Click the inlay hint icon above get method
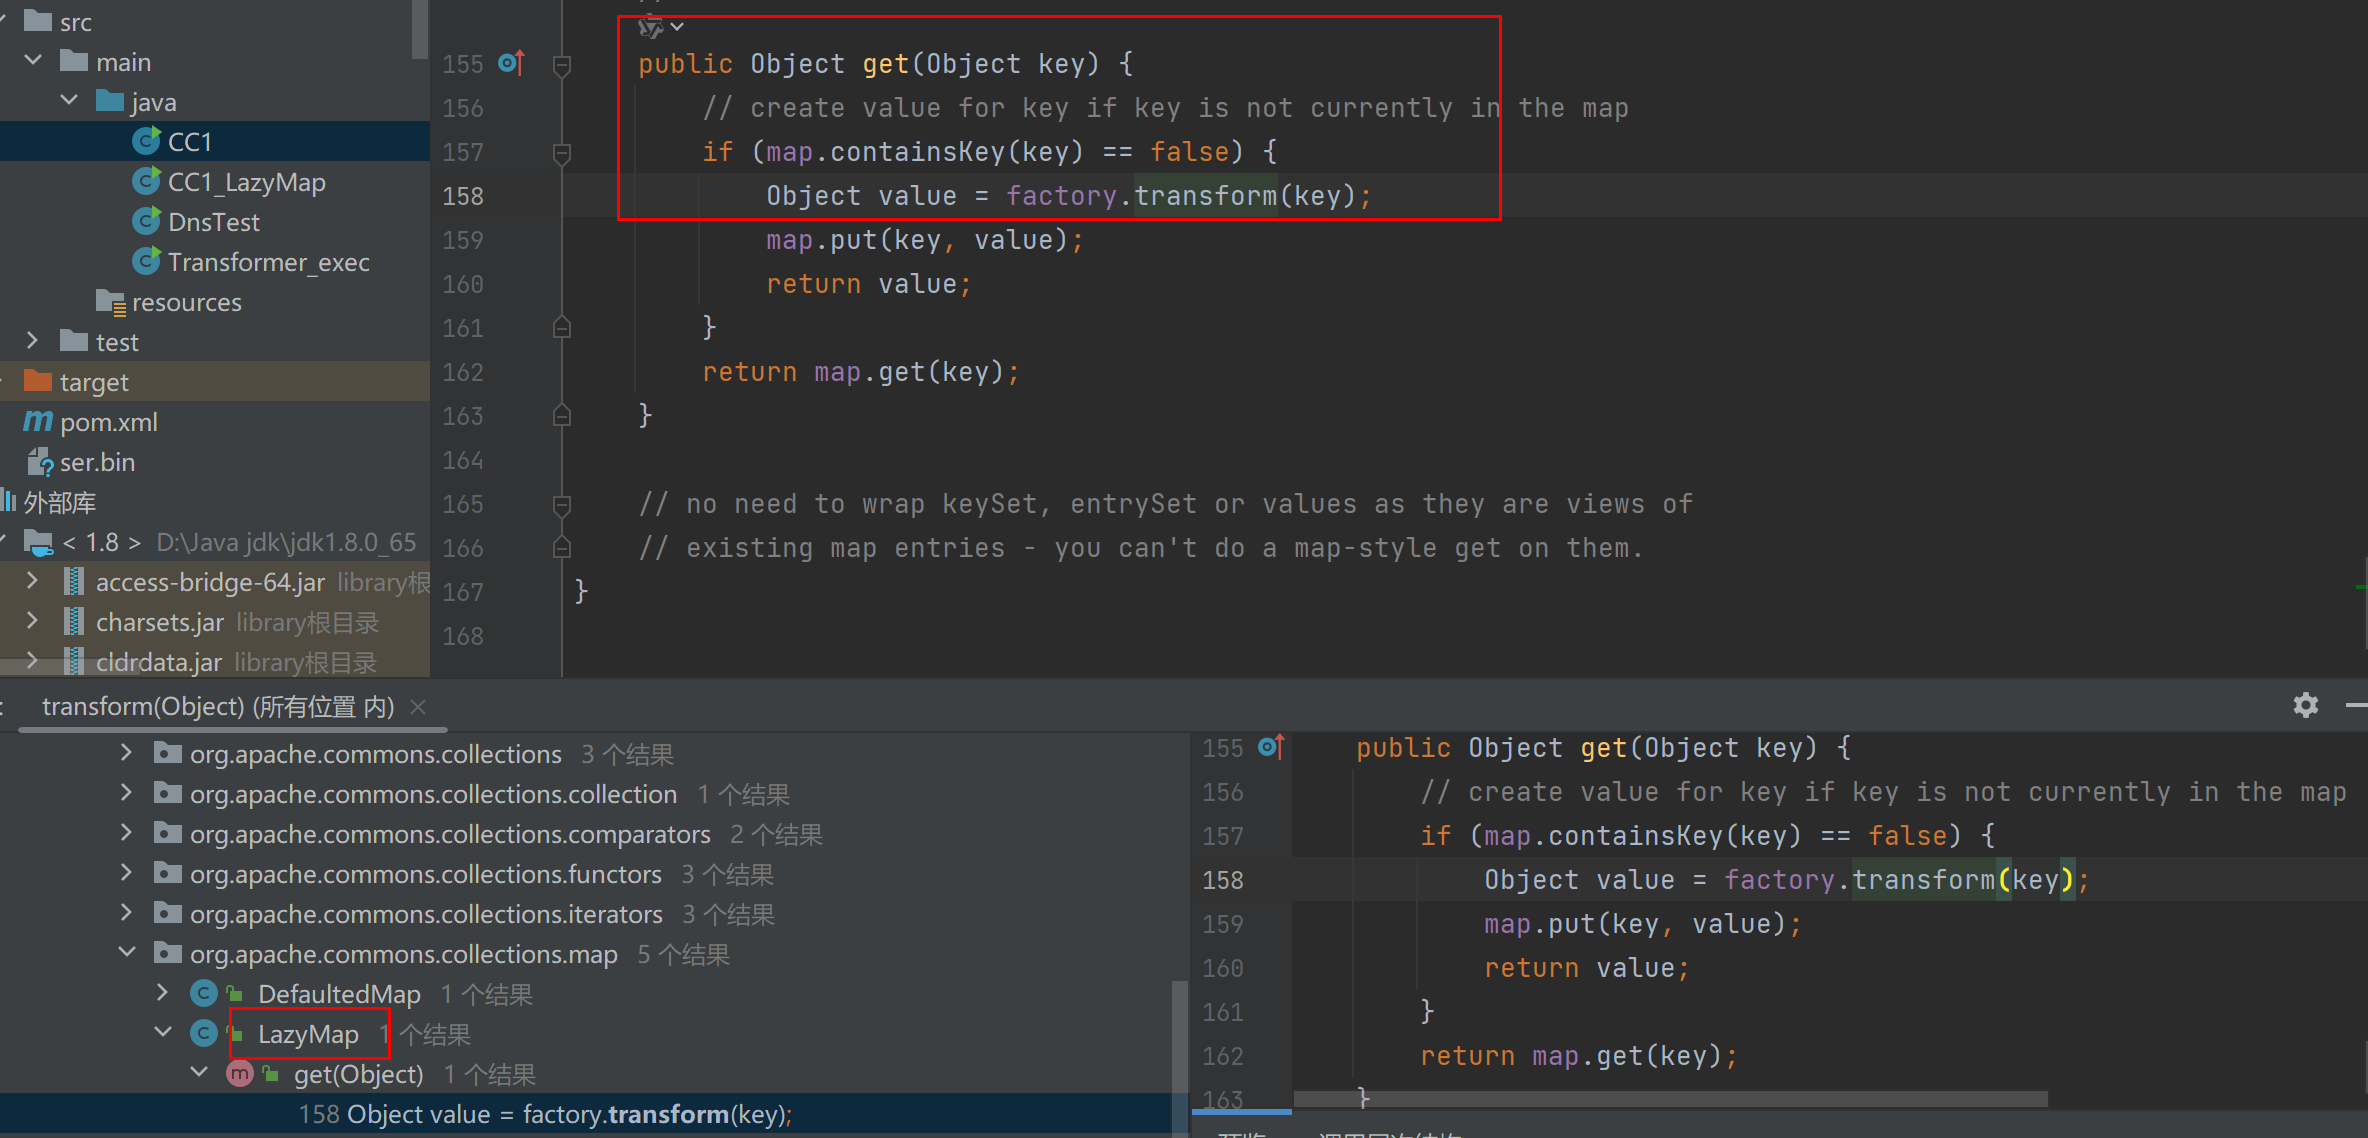The height and width of the screenshot is (1138, 2368). [651, 27]
